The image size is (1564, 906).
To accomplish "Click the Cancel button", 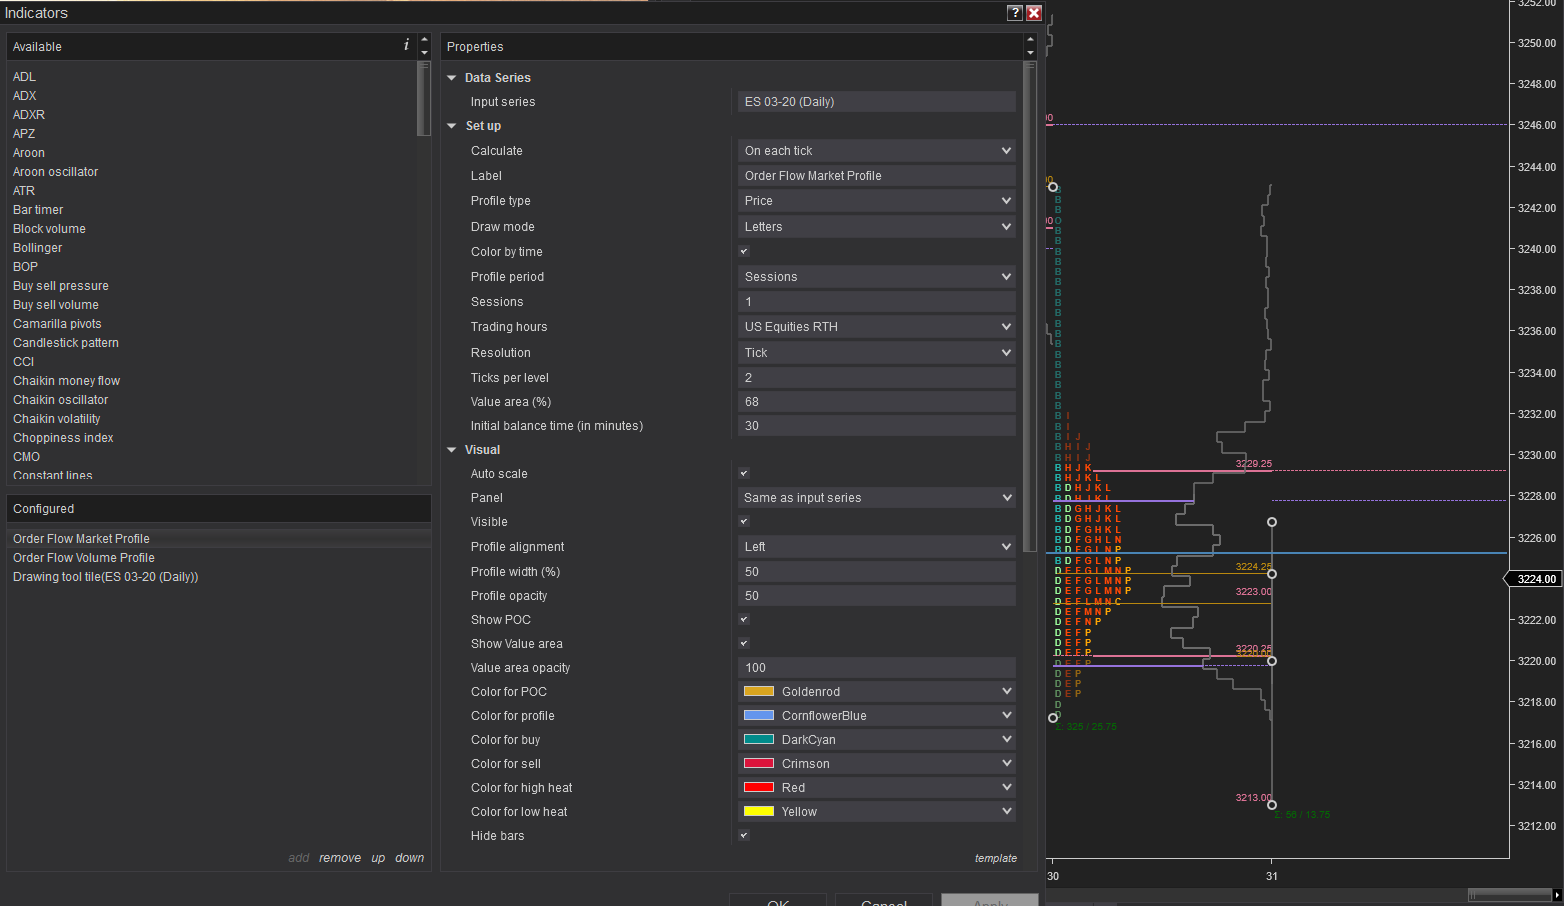I will click(884, 901).
